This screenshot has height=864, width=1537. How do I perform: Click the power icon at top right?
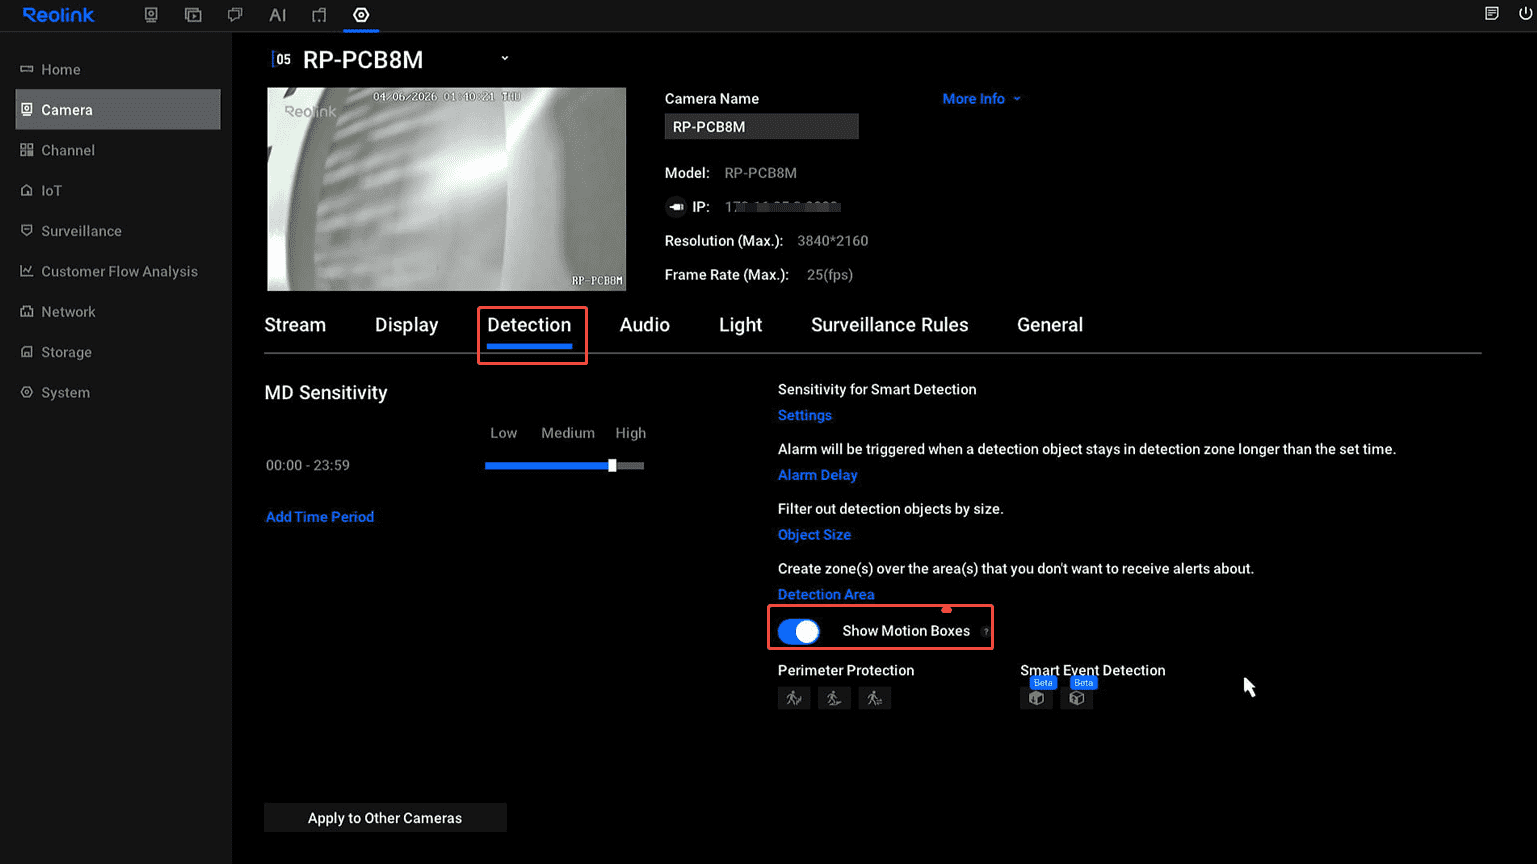(1525, 13)
